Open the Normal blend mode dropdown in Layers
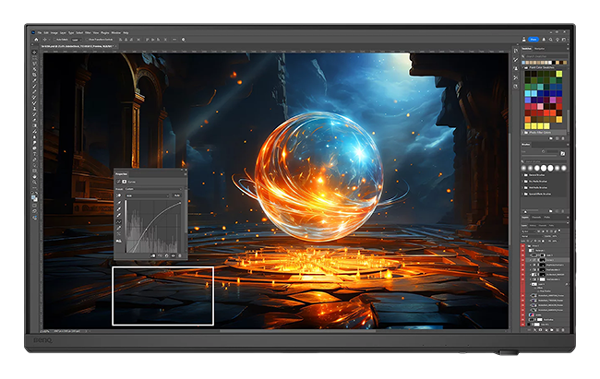This screenshot has height=379, width=600. pyautogui.click(x=532, y=236)
